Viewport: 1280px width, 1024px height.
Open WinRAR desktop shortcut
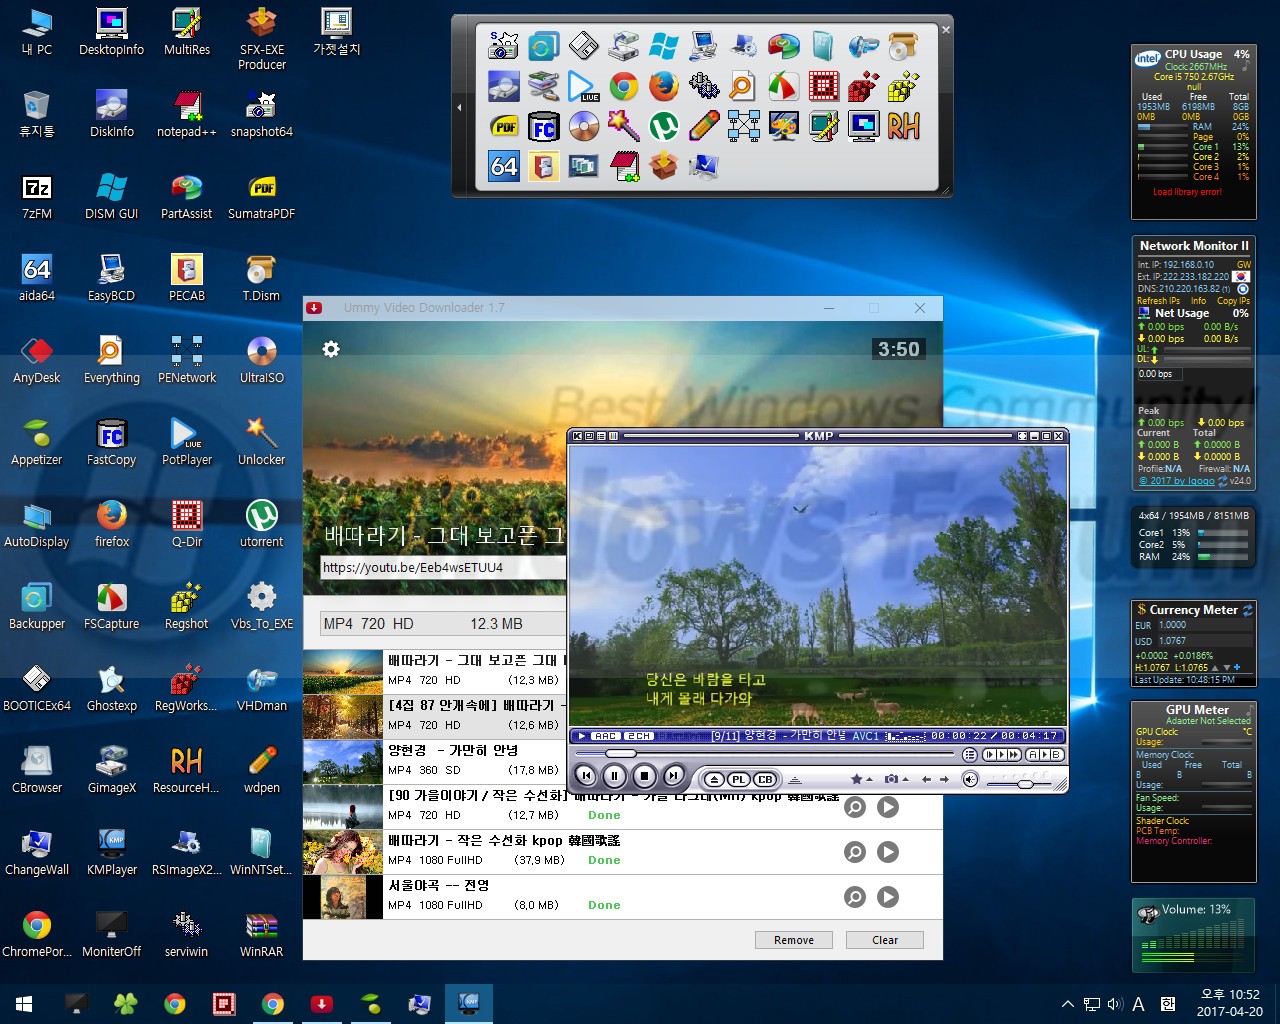[x=262, y=933]
